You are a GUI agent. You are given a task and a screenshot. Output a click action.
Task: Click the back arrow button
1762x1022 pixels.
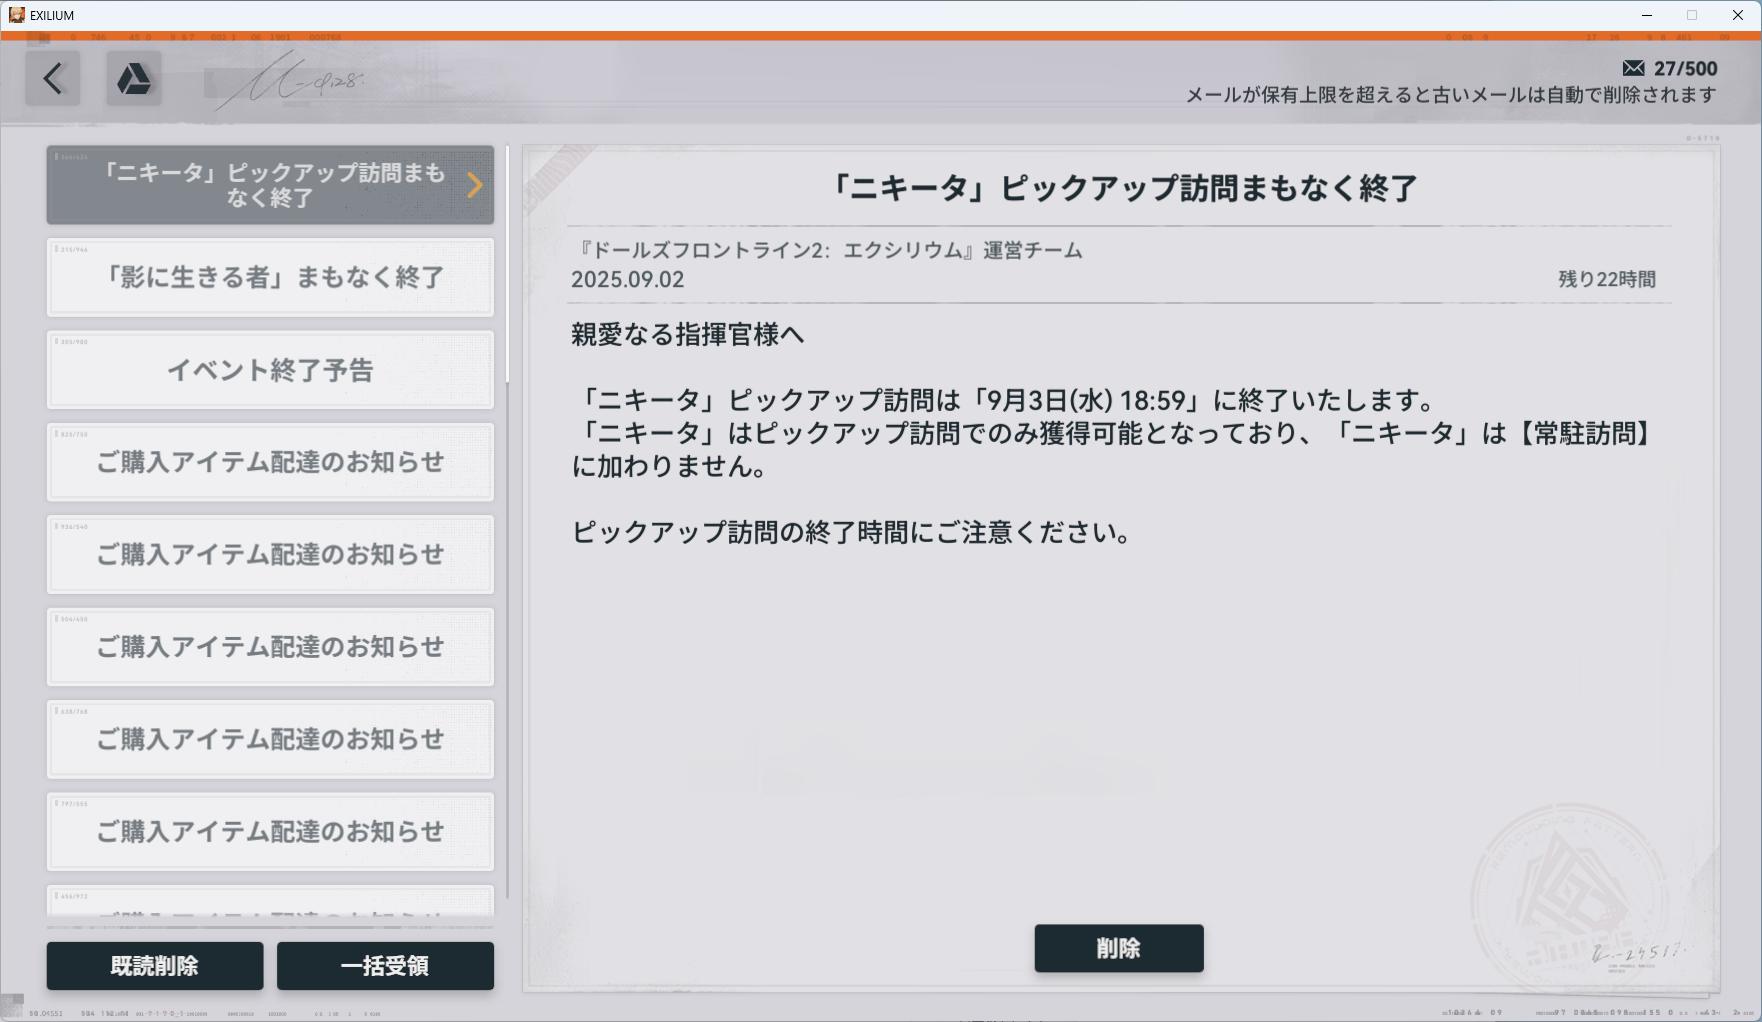[x=53, y=78]
